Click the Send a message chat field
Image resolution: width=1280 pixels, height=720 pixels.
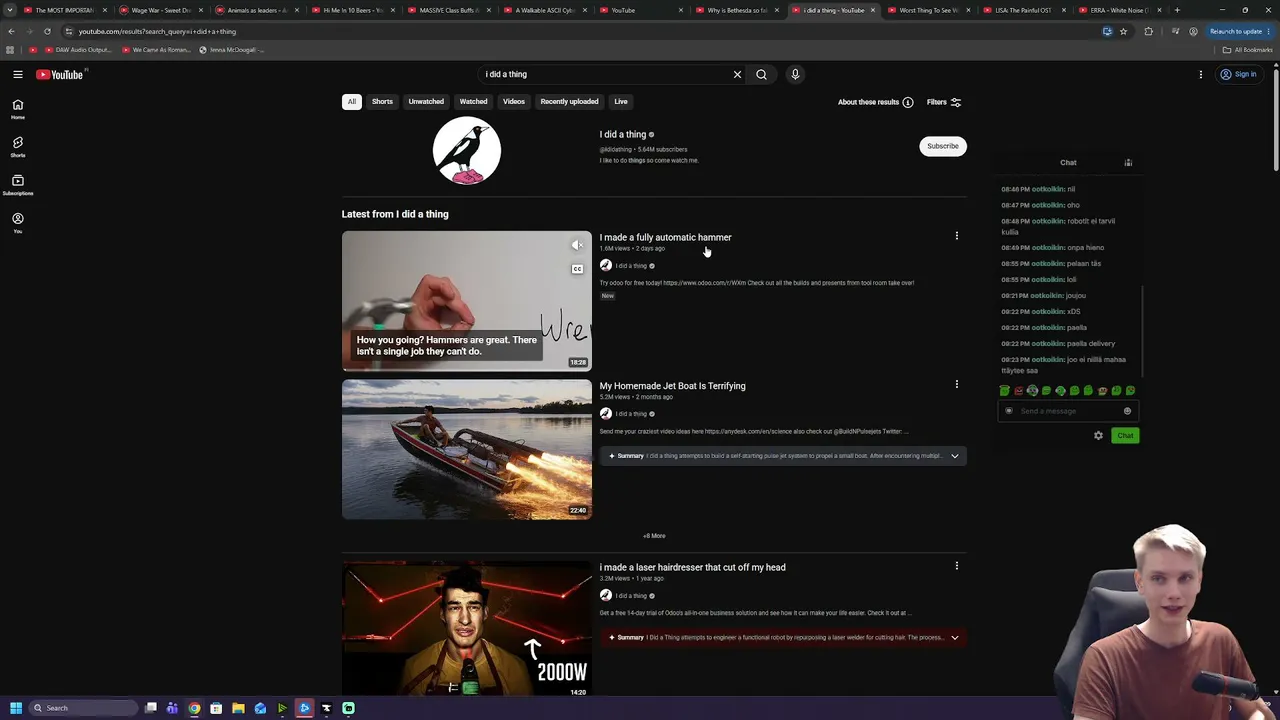point(1066,411)
